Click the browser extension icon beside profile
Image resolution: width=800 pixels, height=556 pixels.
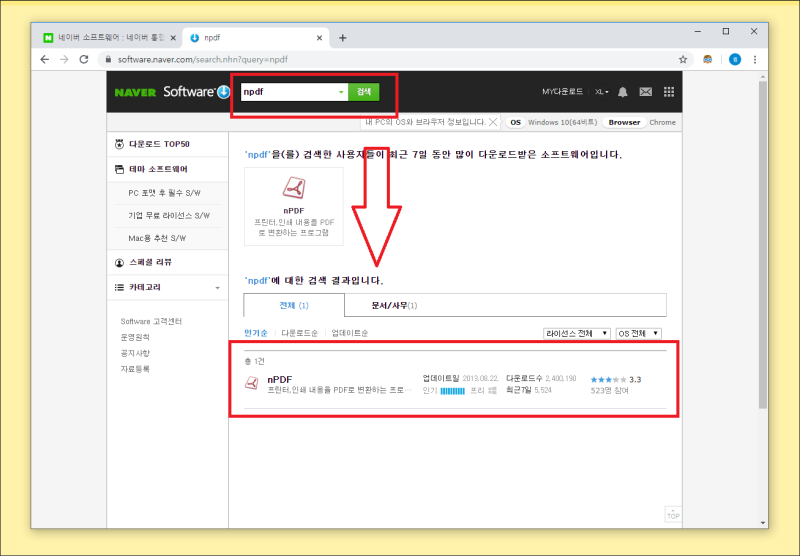(x=707, y=60)
